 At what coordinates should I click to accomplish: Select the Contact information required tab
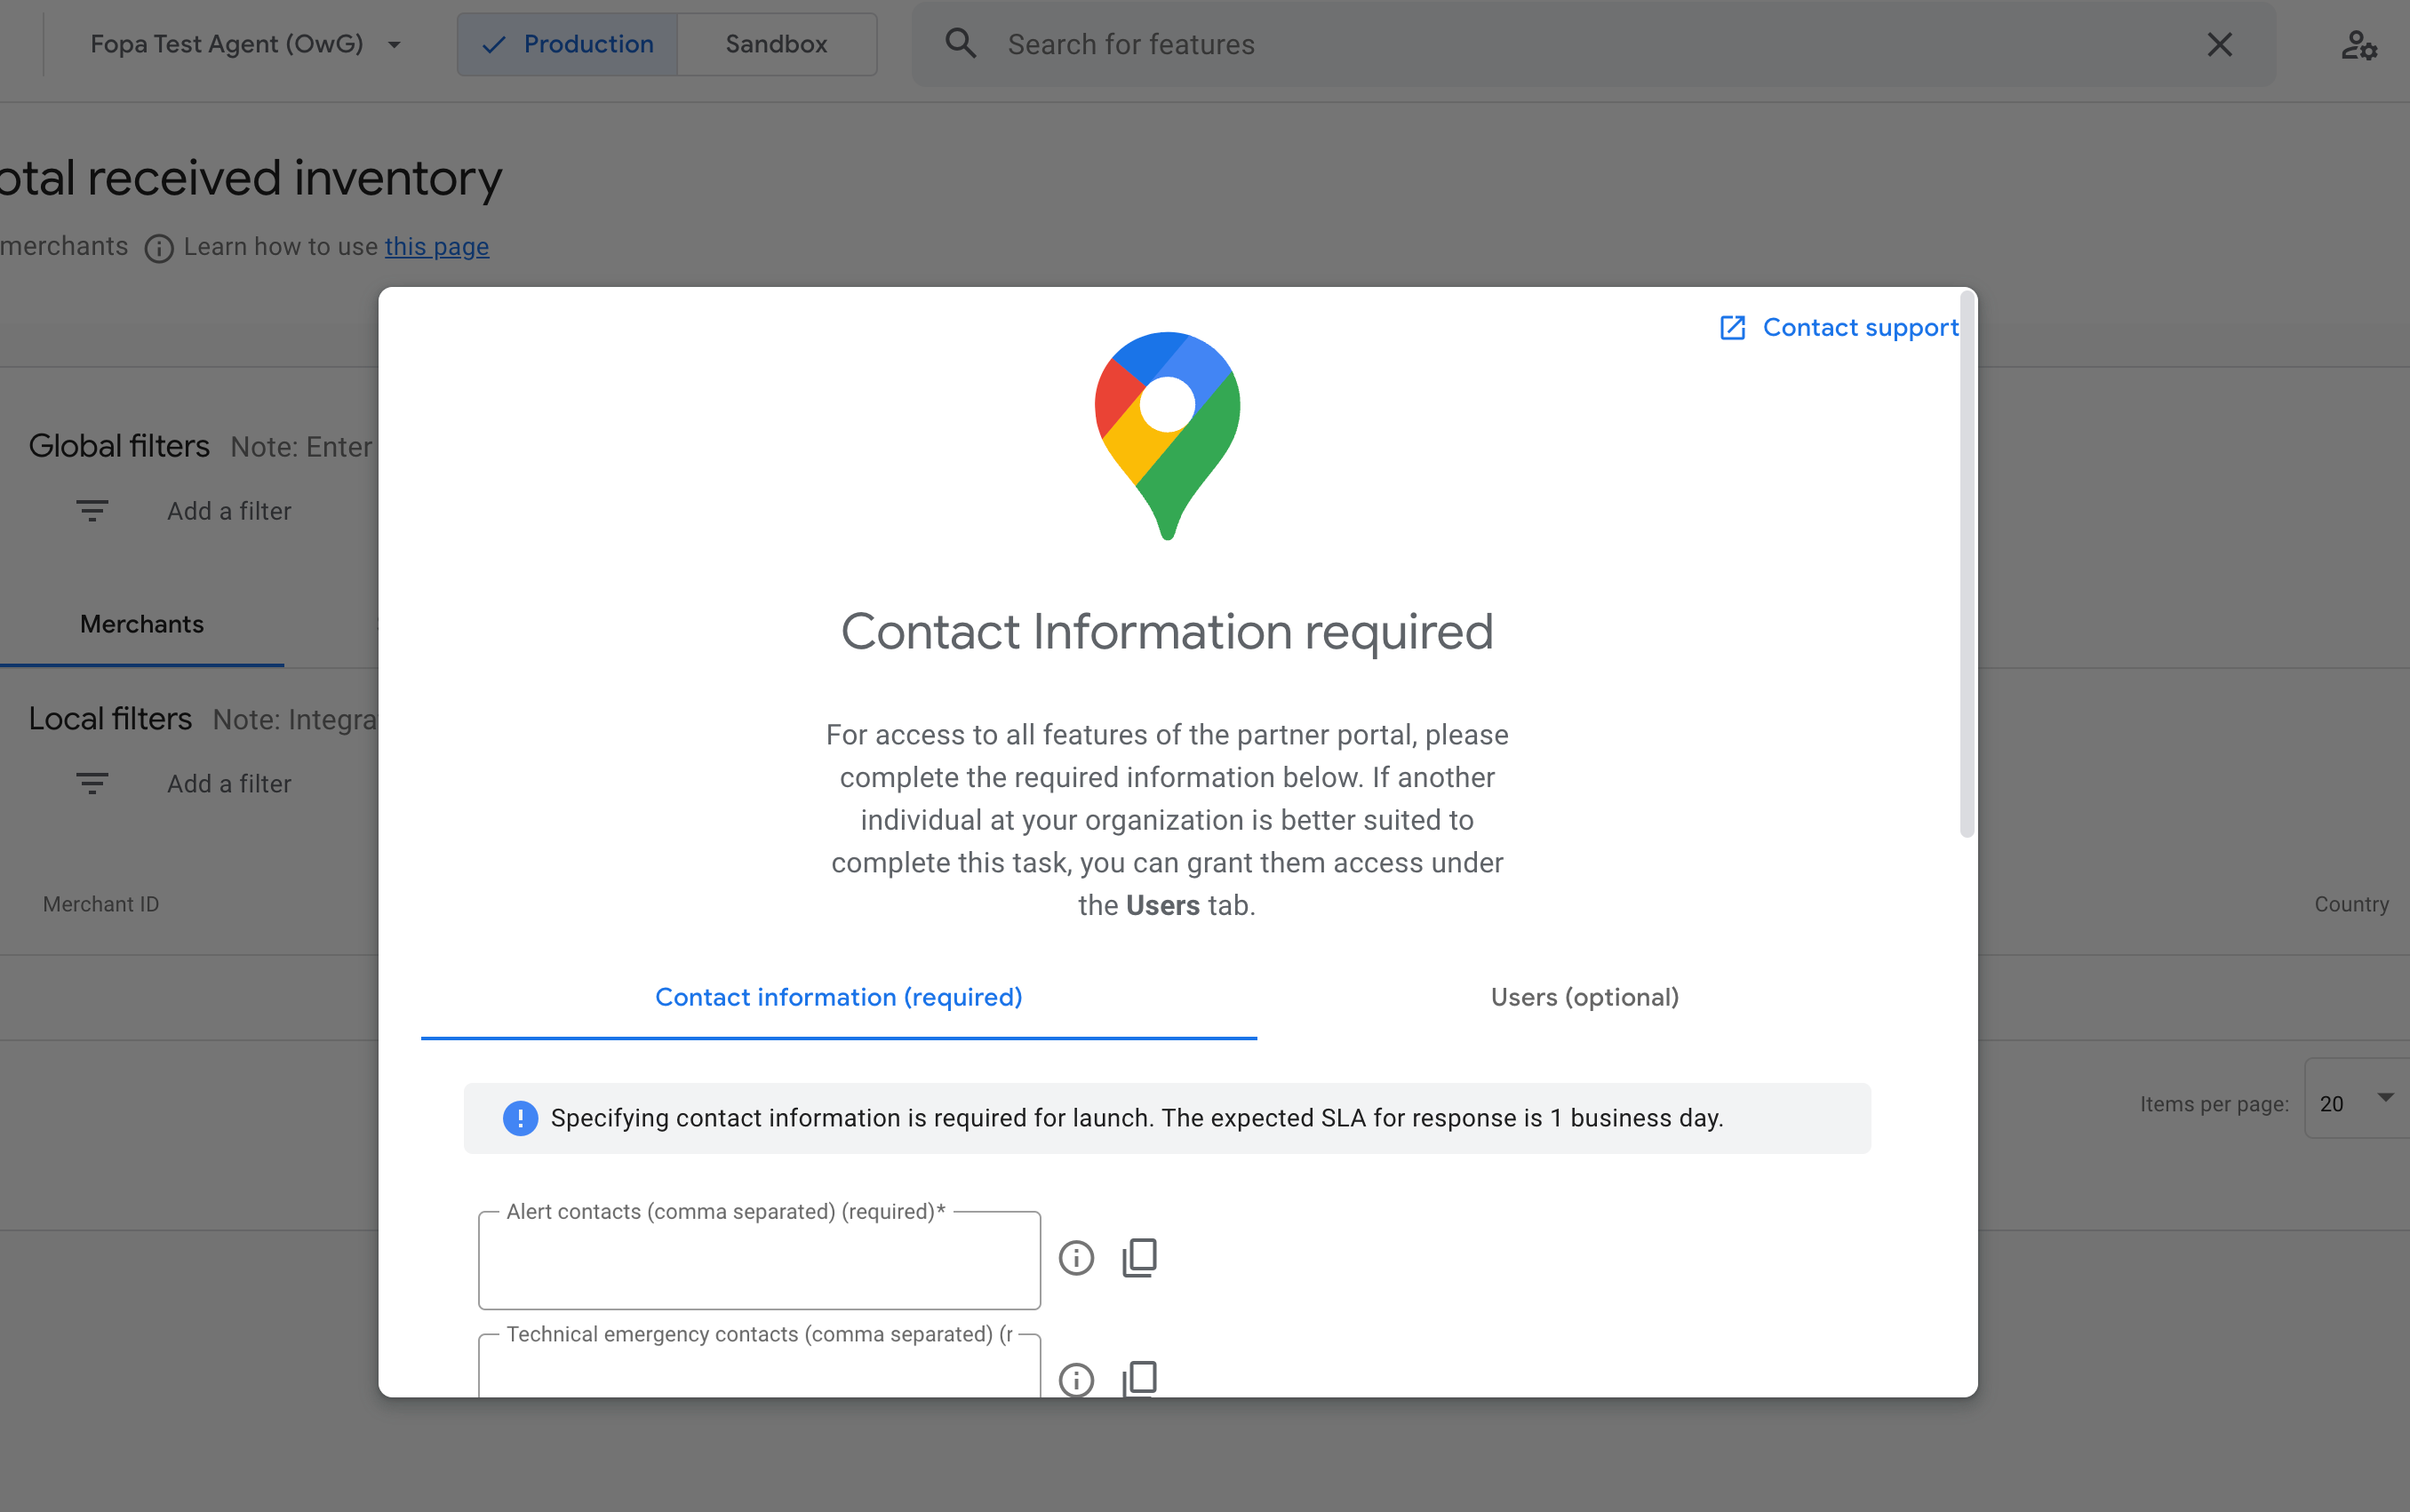pyautogui.click(x=838, y=997)
